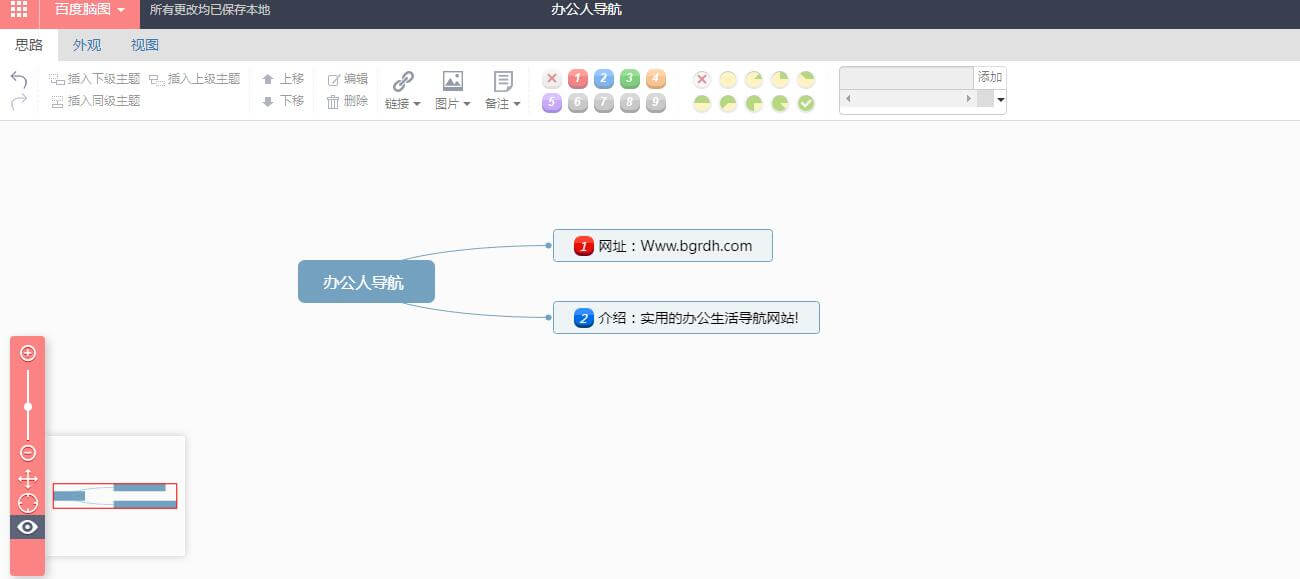Click the 添加 button
The height and width of the screenshot is (579, 1300).
pyautogui.click(x=990, y=77)
